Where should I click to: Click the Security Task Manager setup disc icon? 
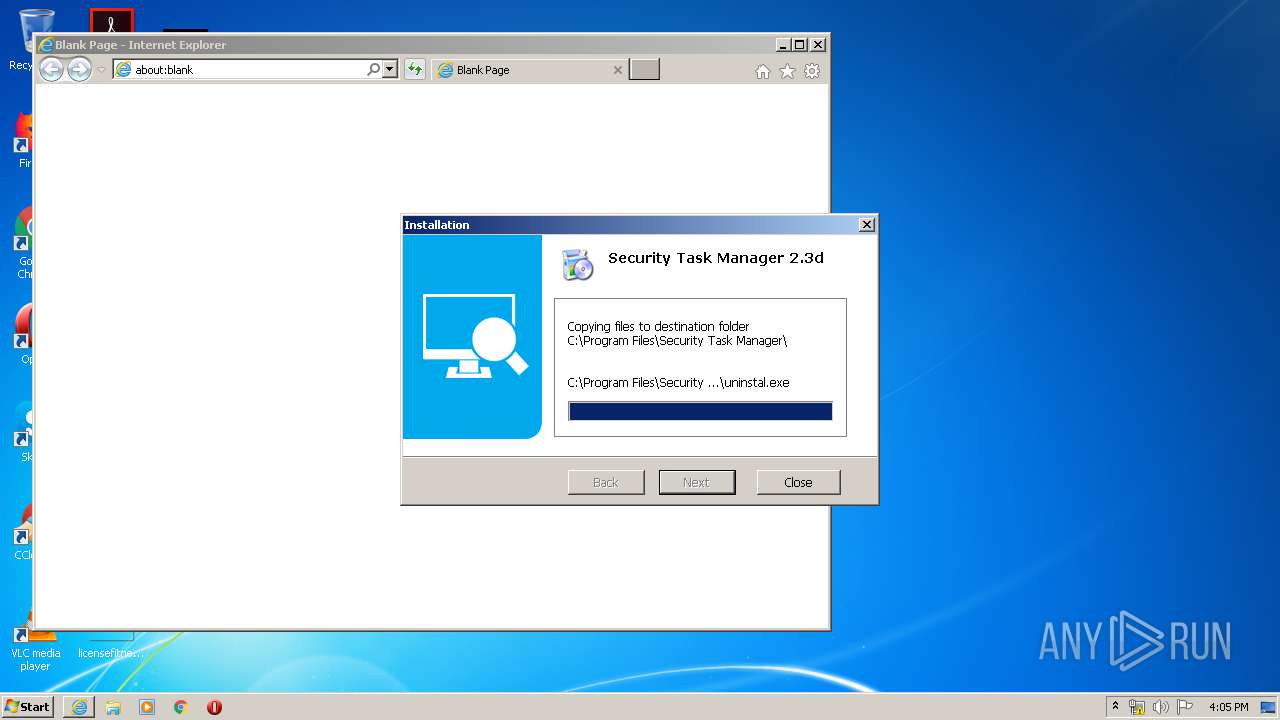pyautogui.click(x=578, y=264)
